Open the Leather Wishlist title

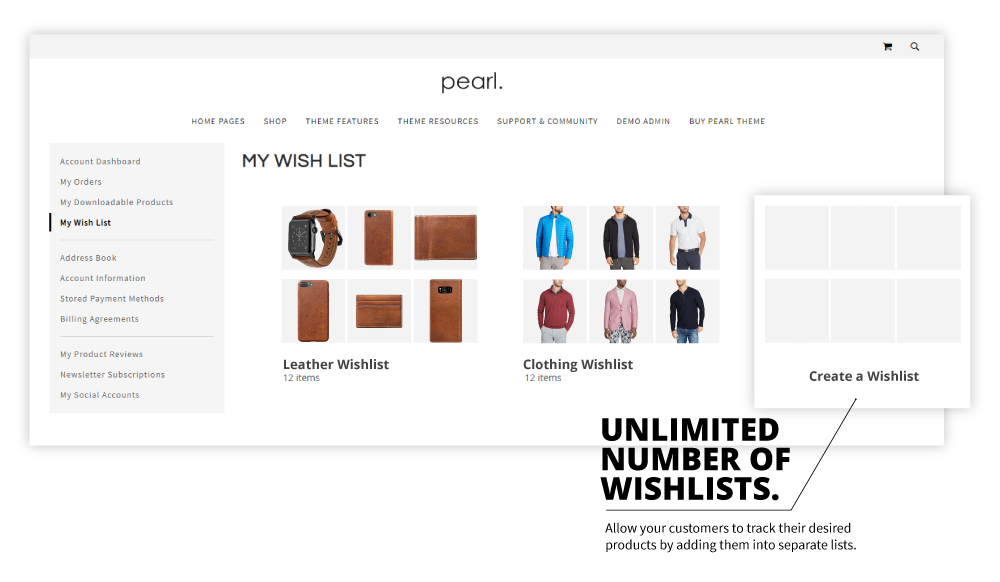336,365
